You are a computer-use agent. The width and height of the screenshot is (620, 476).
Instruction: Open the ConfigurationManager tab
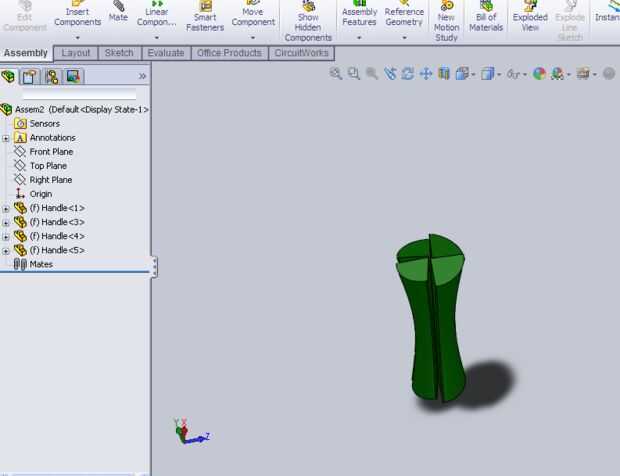coord(52,76)
